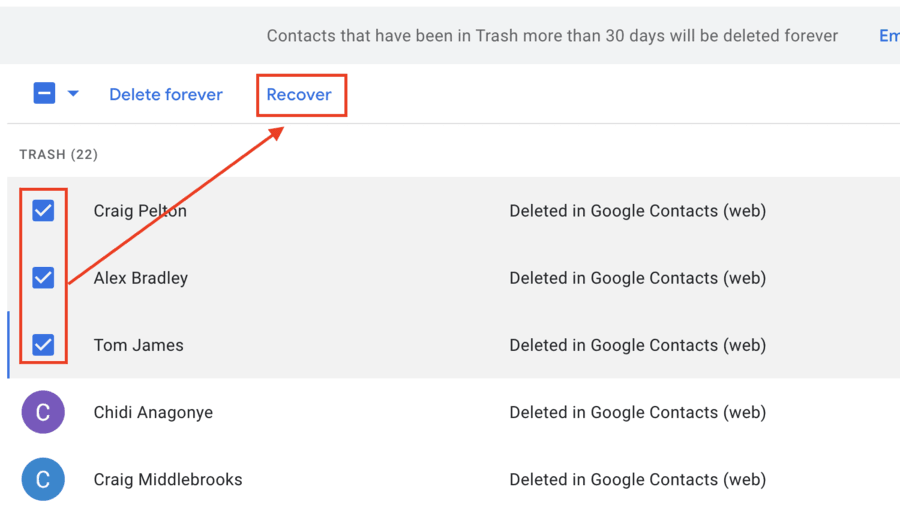
Task: Select the Craig Middlebrooks contact name
Action: tap(168, 479)
